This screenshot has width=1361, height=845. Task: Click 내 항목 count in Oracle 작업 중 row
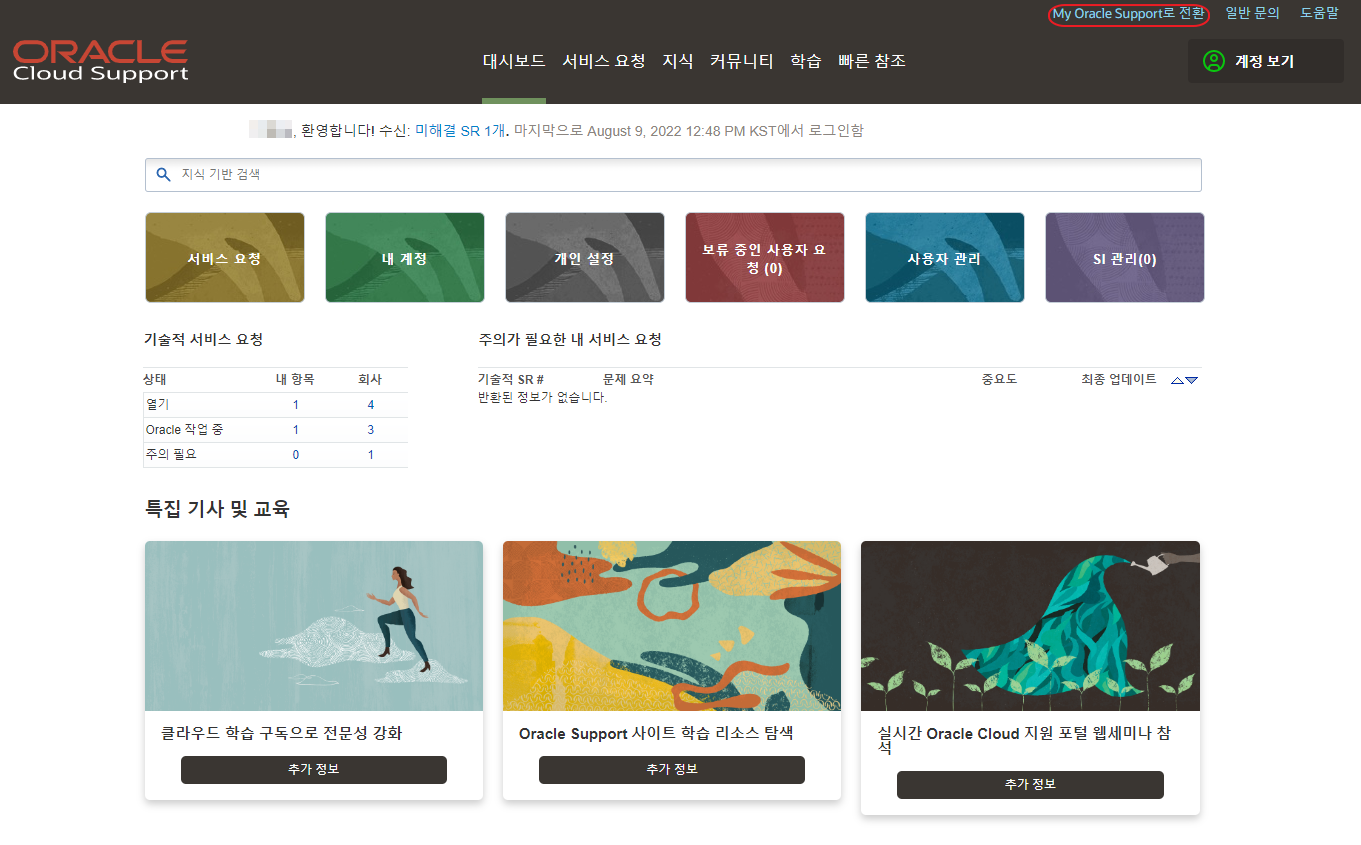(296, 430)
